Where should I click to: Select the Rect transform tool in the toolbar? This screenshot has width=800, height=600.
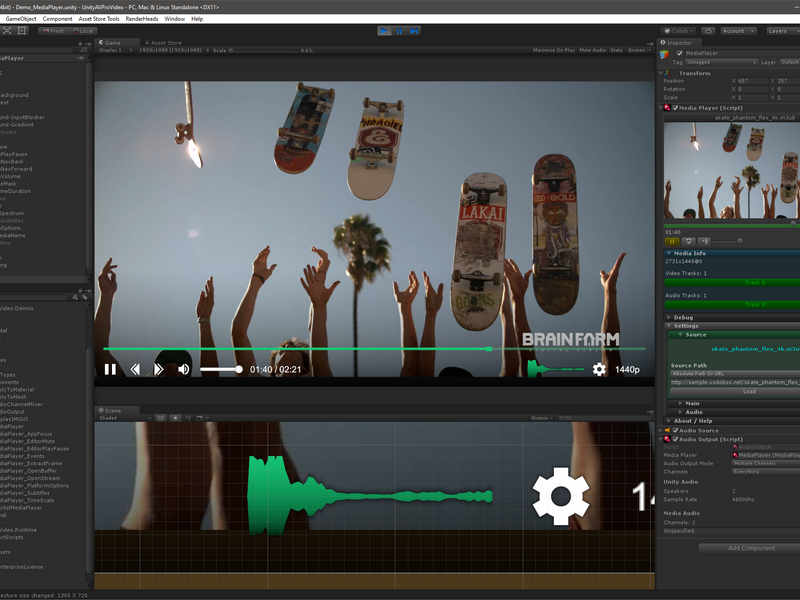click(22, 31)
